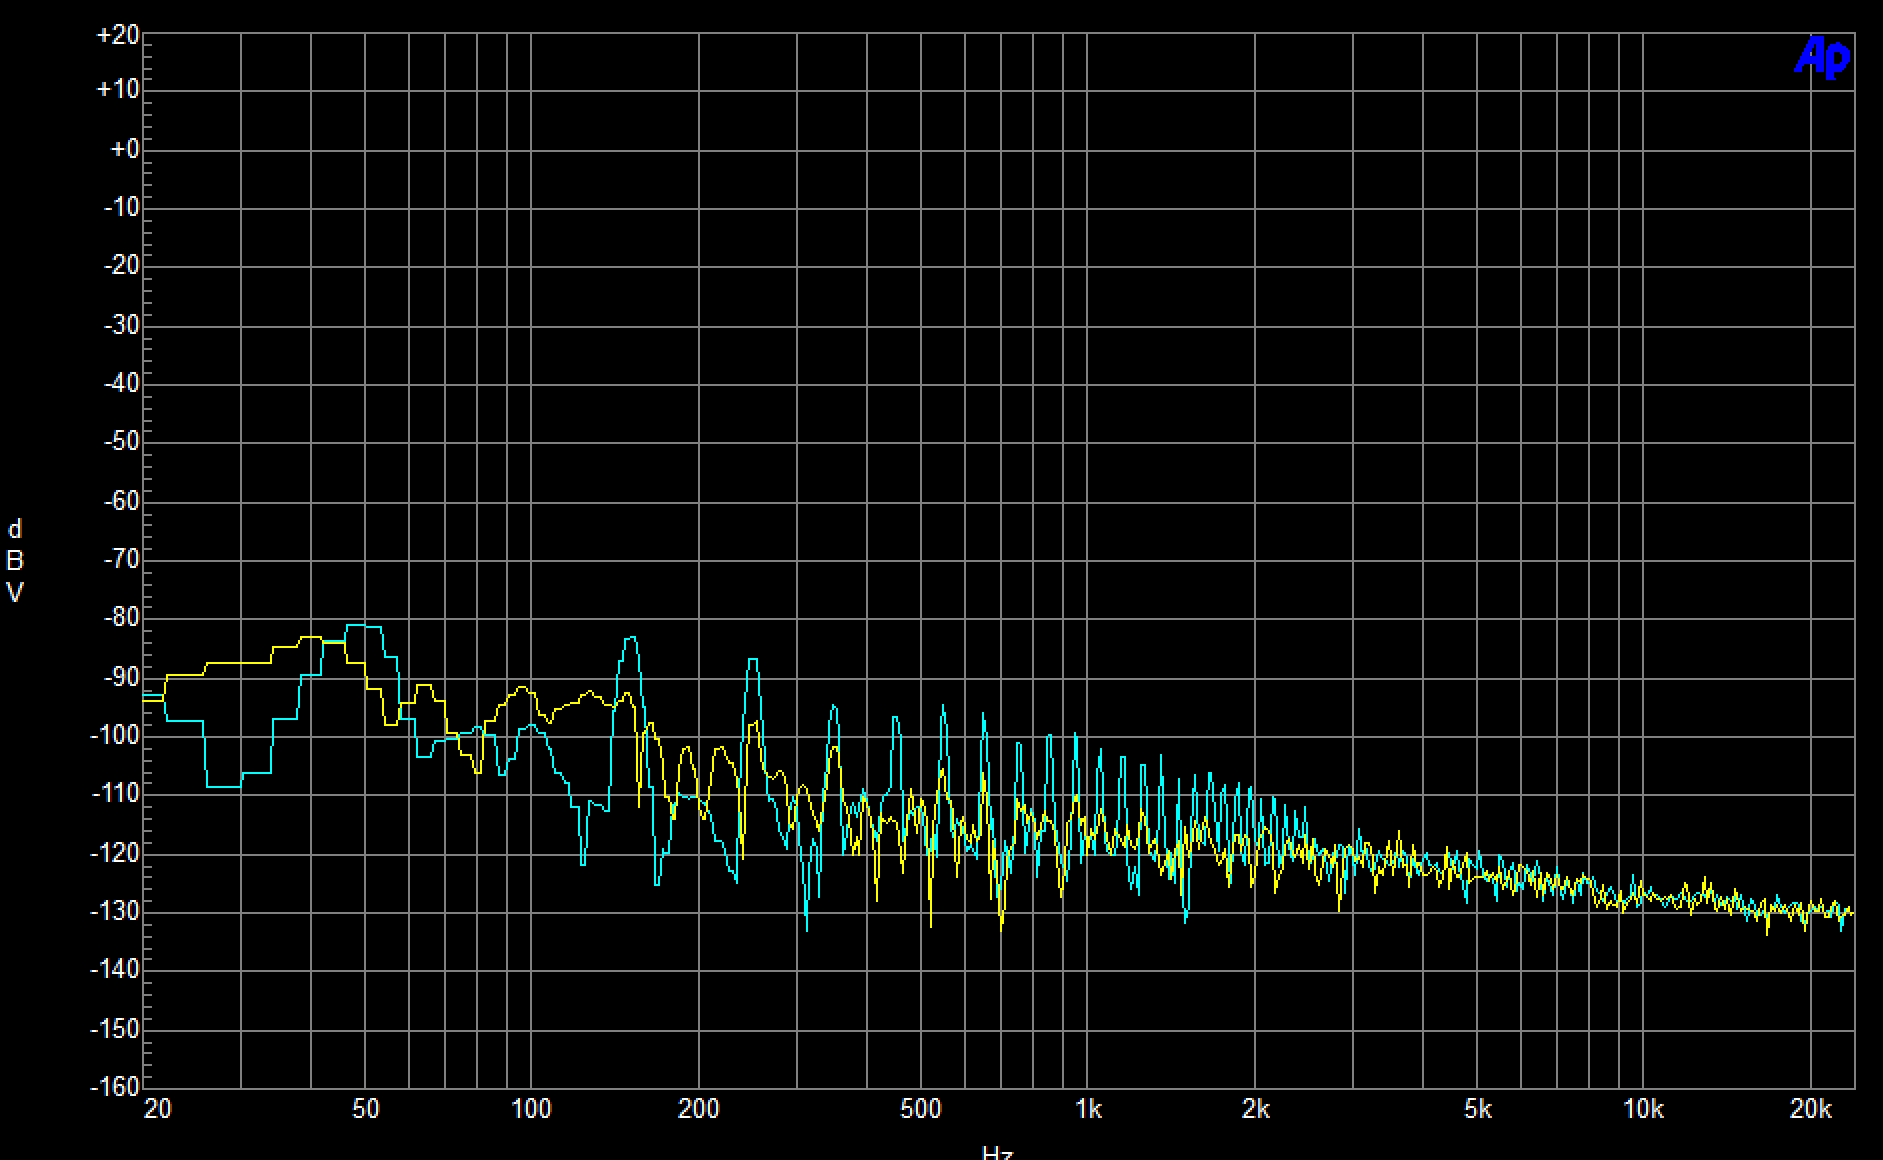The width and height of the screenshot is (1883, 1160).
Task: Click the -130 y-axis label
Action: tap(115, 911)
